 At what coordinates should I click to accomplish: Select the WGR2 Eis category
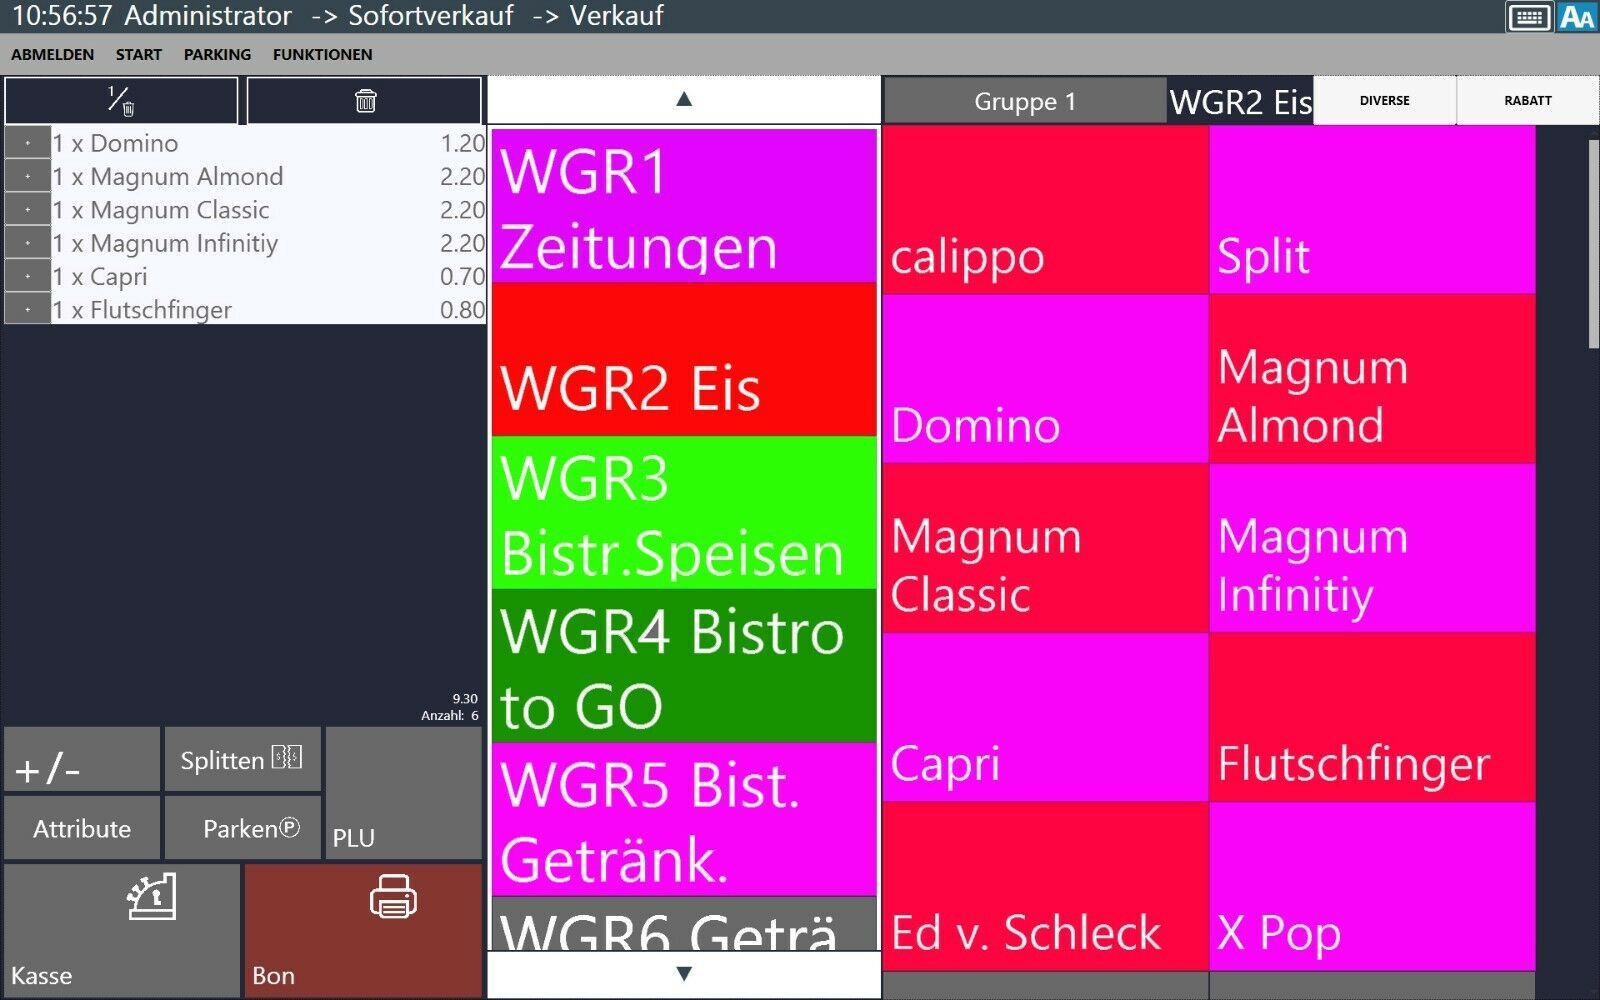(x=684, y=359)
